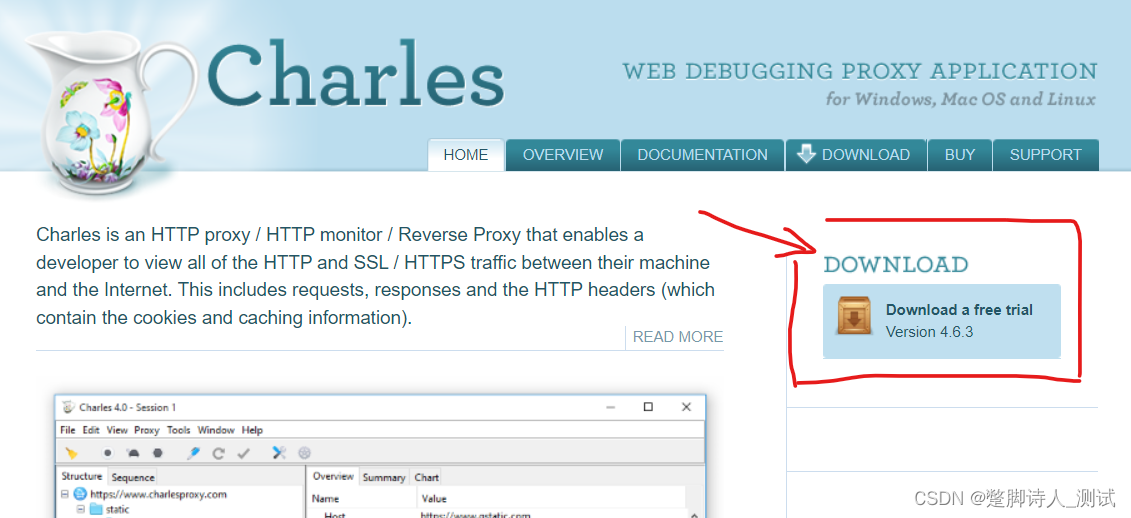The height and width of the screenshot is (518, 1131).
Task: Select the https://www.charlesproxy.com tree row
Action: (144, 494)
